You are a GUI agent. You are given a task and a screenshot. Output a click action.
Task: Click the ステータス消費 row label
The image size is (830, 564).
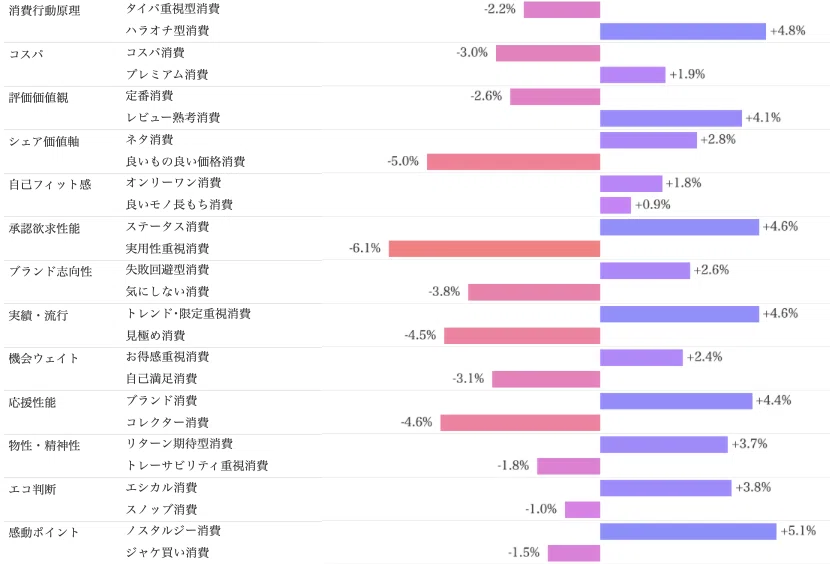click(x=167, y=227)
